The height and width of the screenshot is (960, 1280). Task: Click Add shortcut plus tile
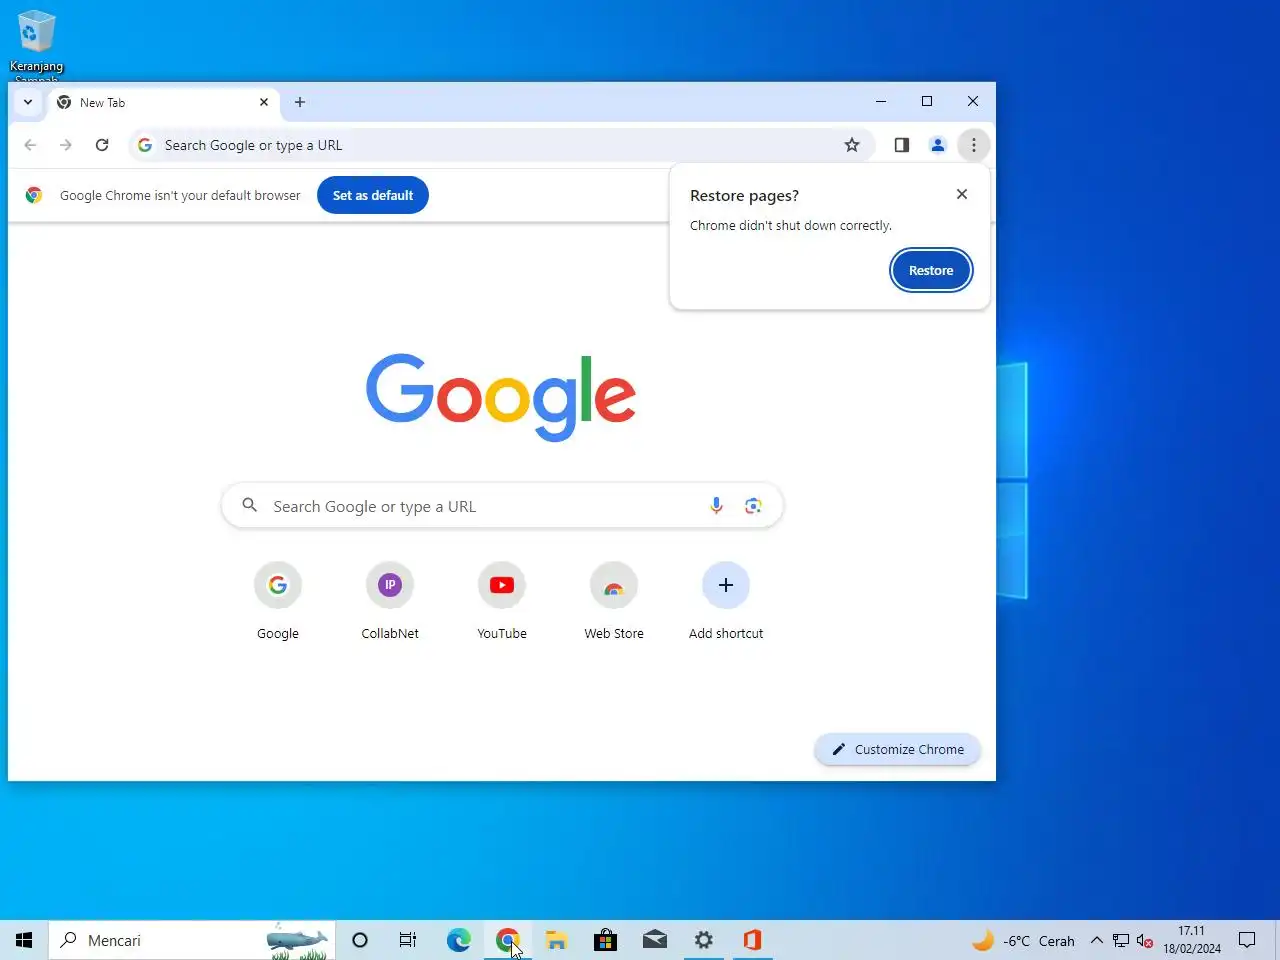pos(726,601)
